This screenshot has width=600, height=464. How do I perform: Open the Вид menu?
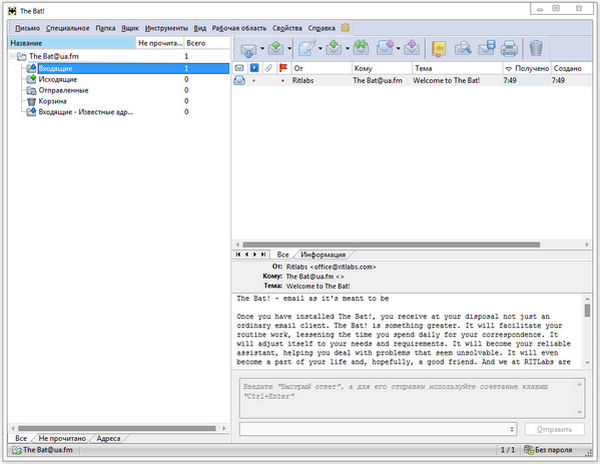pyautogui.click(x=200, y=28)
